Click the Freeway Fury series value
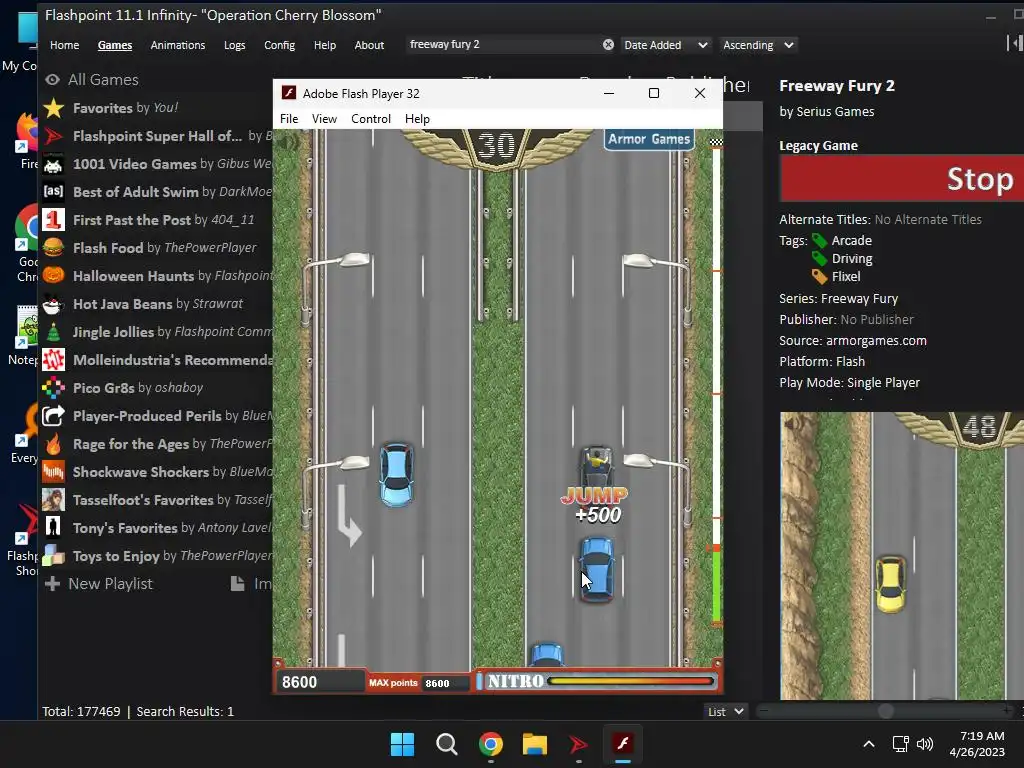The height and width of the screenshot is (768, 1024). click(x=859, y=298)
